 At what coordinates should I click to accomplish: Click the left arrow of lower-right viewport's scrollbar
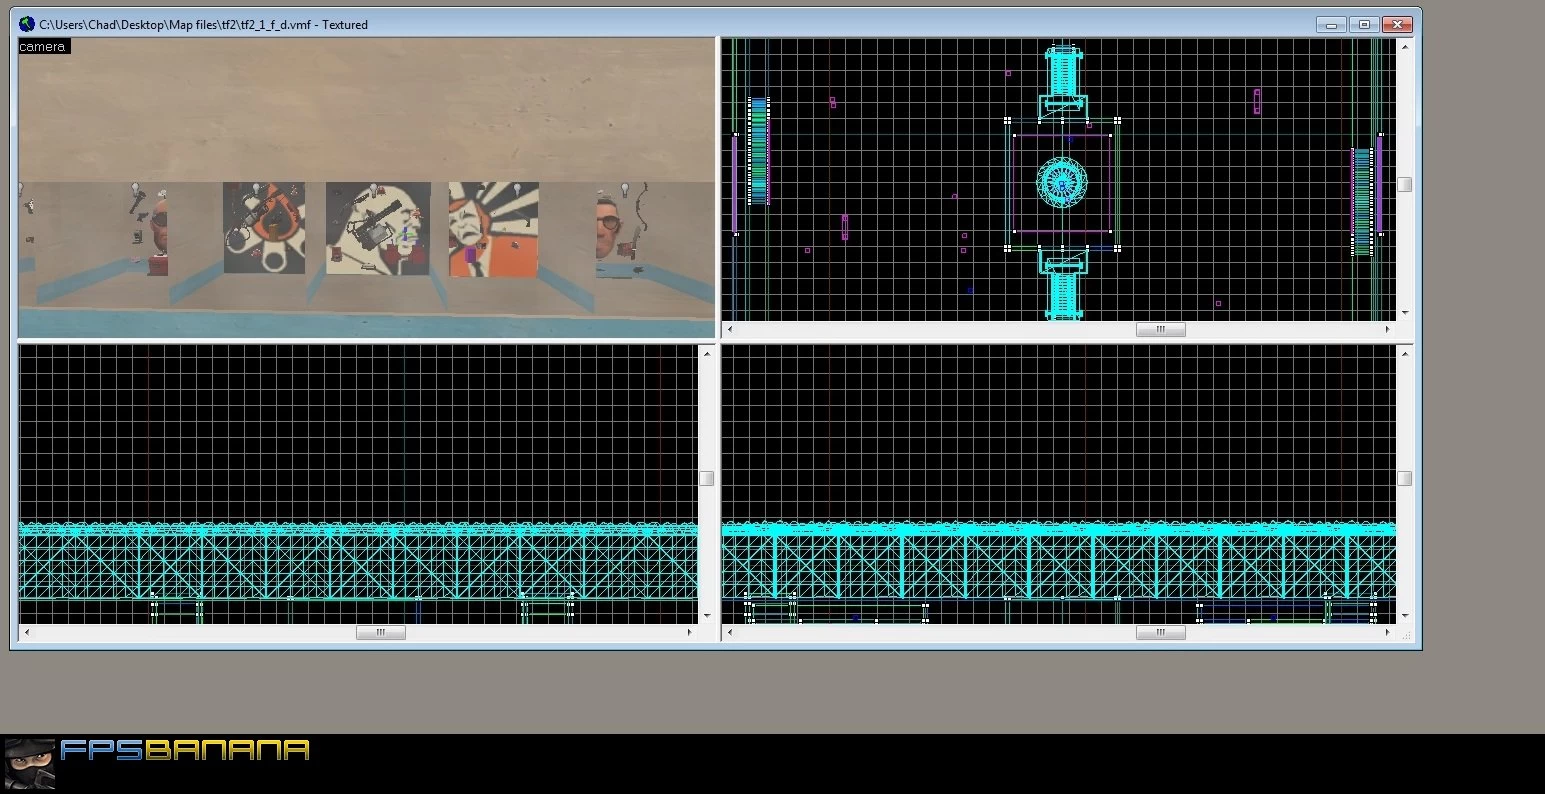(x=729, y=632)
